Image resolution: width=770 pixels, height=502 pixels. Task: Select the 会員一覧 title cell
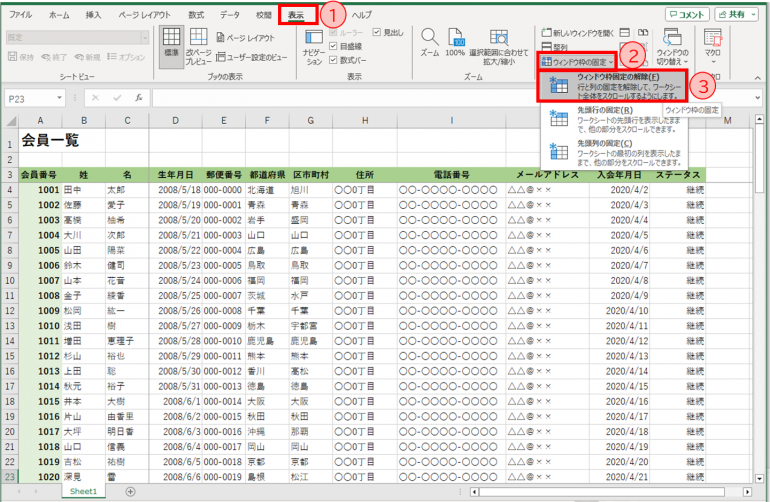click(x=40, y=141)
